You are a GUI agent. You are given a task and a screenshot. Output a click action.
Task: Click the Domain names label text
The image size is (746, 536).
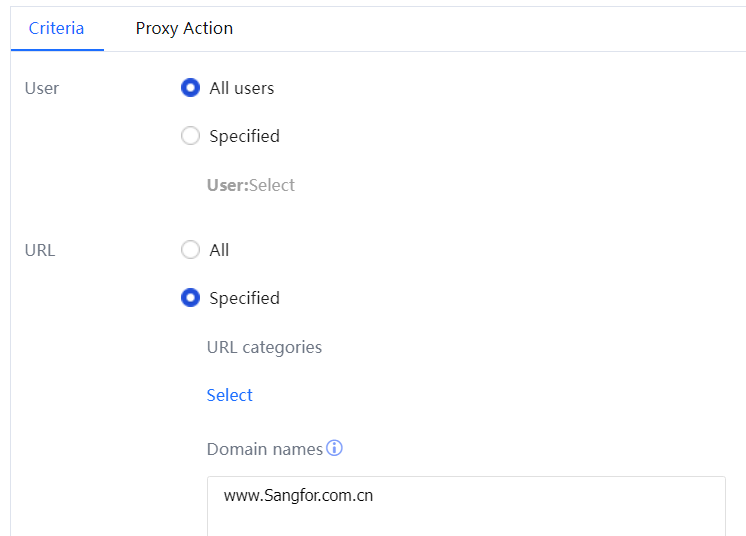point(264,449)
